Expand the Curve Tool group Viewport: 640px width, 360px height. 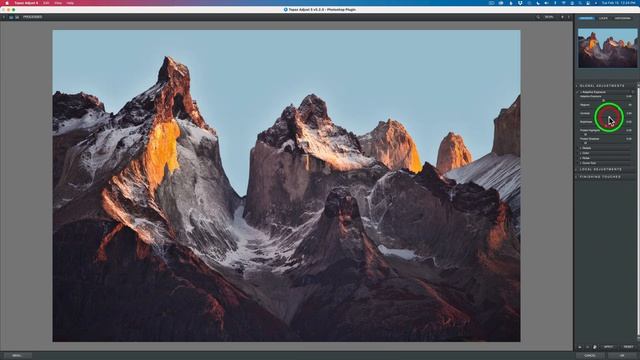pyautogui.click(x=588, y=163)
